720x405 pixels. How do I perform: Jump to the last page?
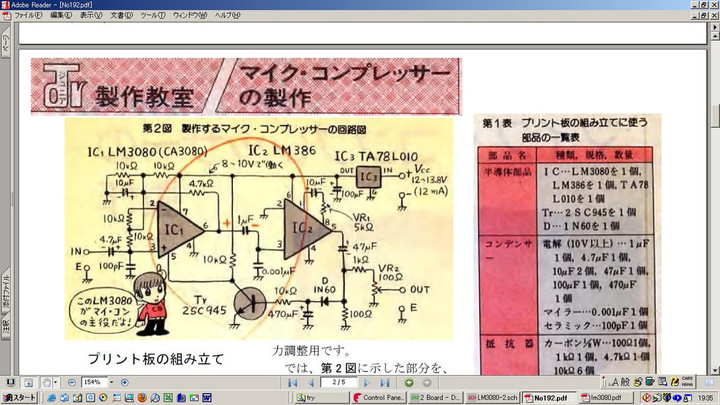click(386, 382)
